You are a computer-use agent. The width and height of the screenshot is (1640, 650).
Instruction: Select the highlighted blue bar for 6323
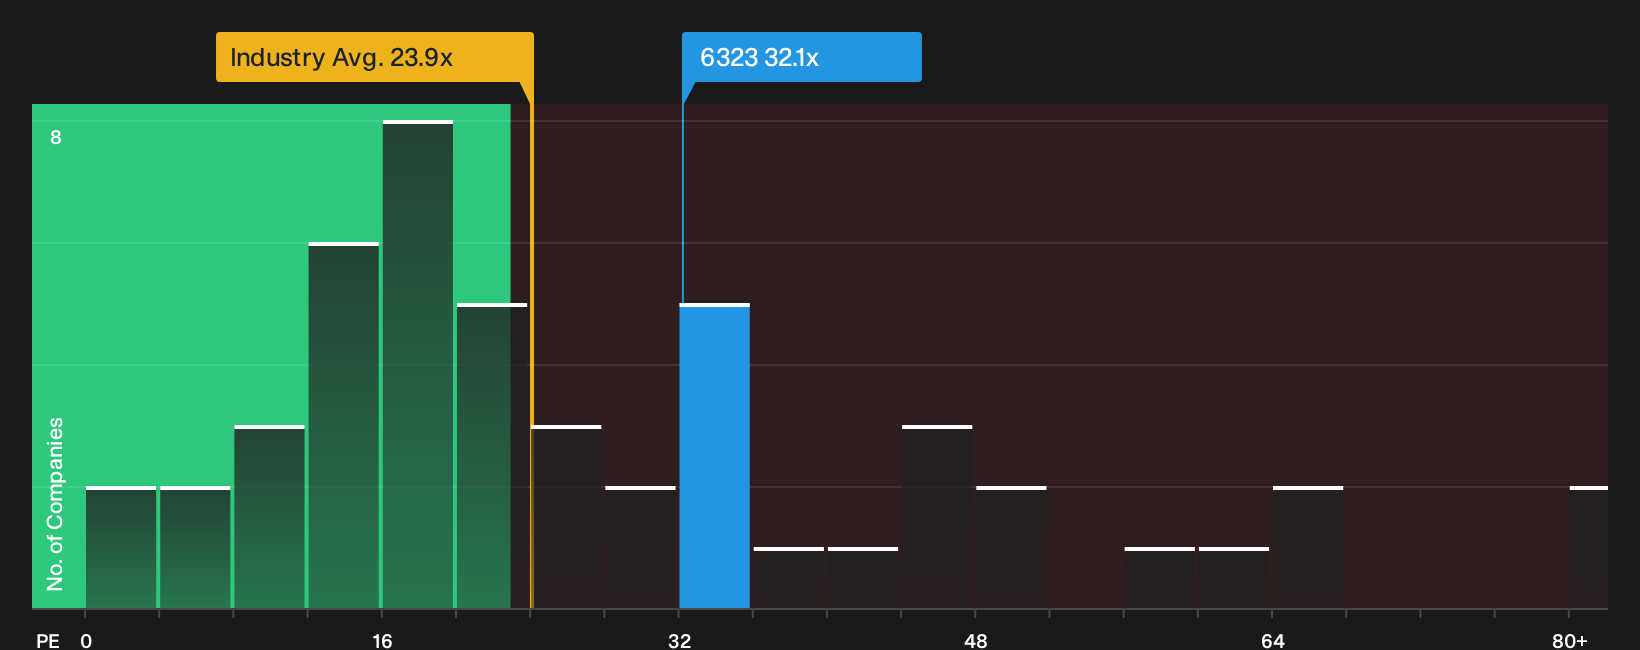pos(715,456)
